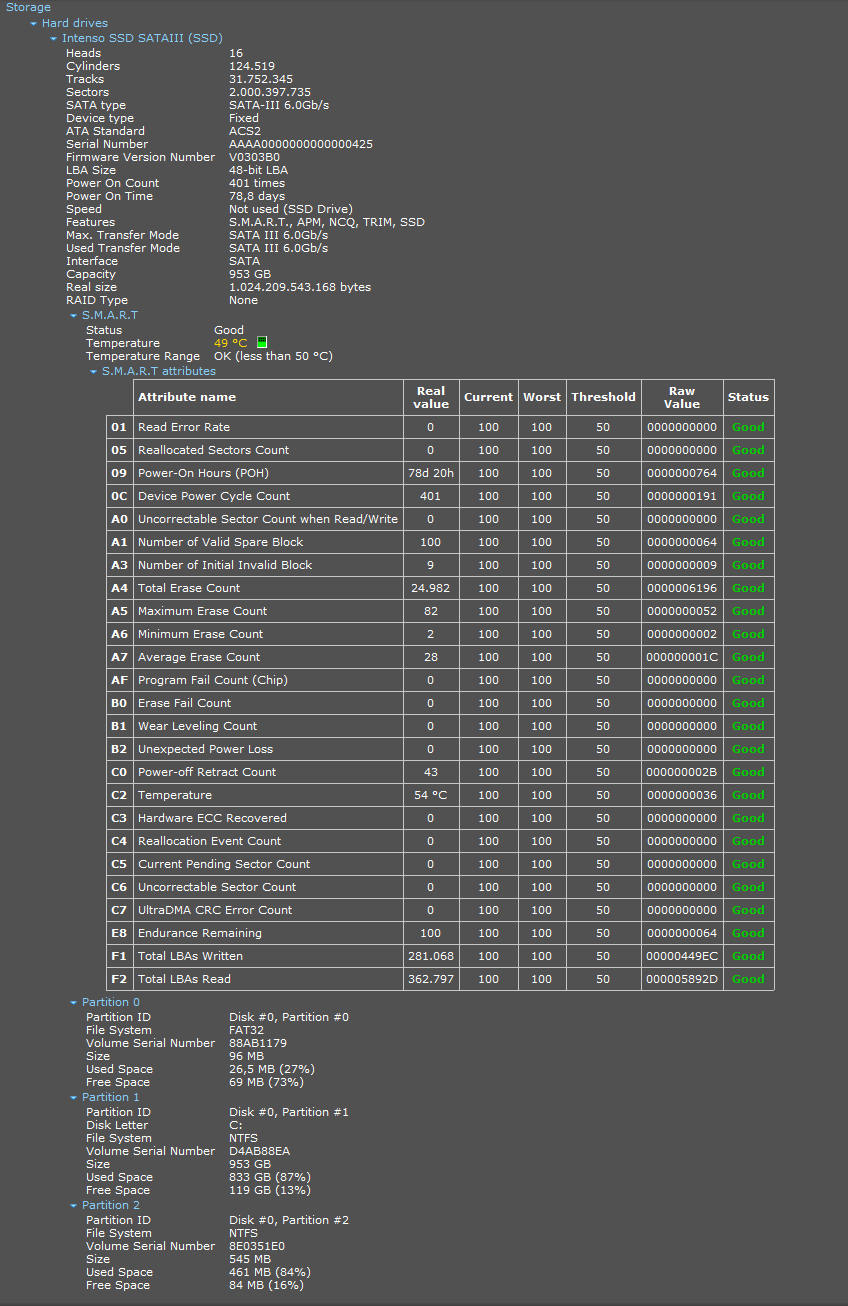This screenshot has height=1306, width=848.
Task: Click the green temperature indicator icon
Action: point(262,343)
